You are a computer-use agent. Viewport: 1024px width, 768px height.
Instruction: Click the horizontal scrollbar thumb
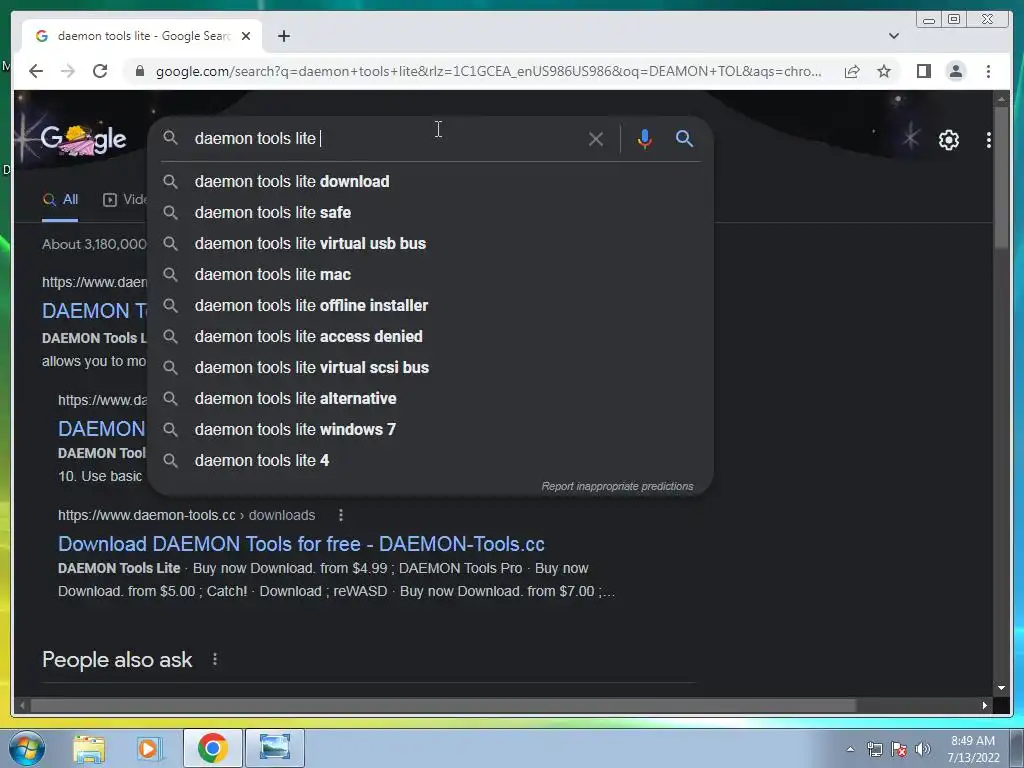click(x=443, y=705)
